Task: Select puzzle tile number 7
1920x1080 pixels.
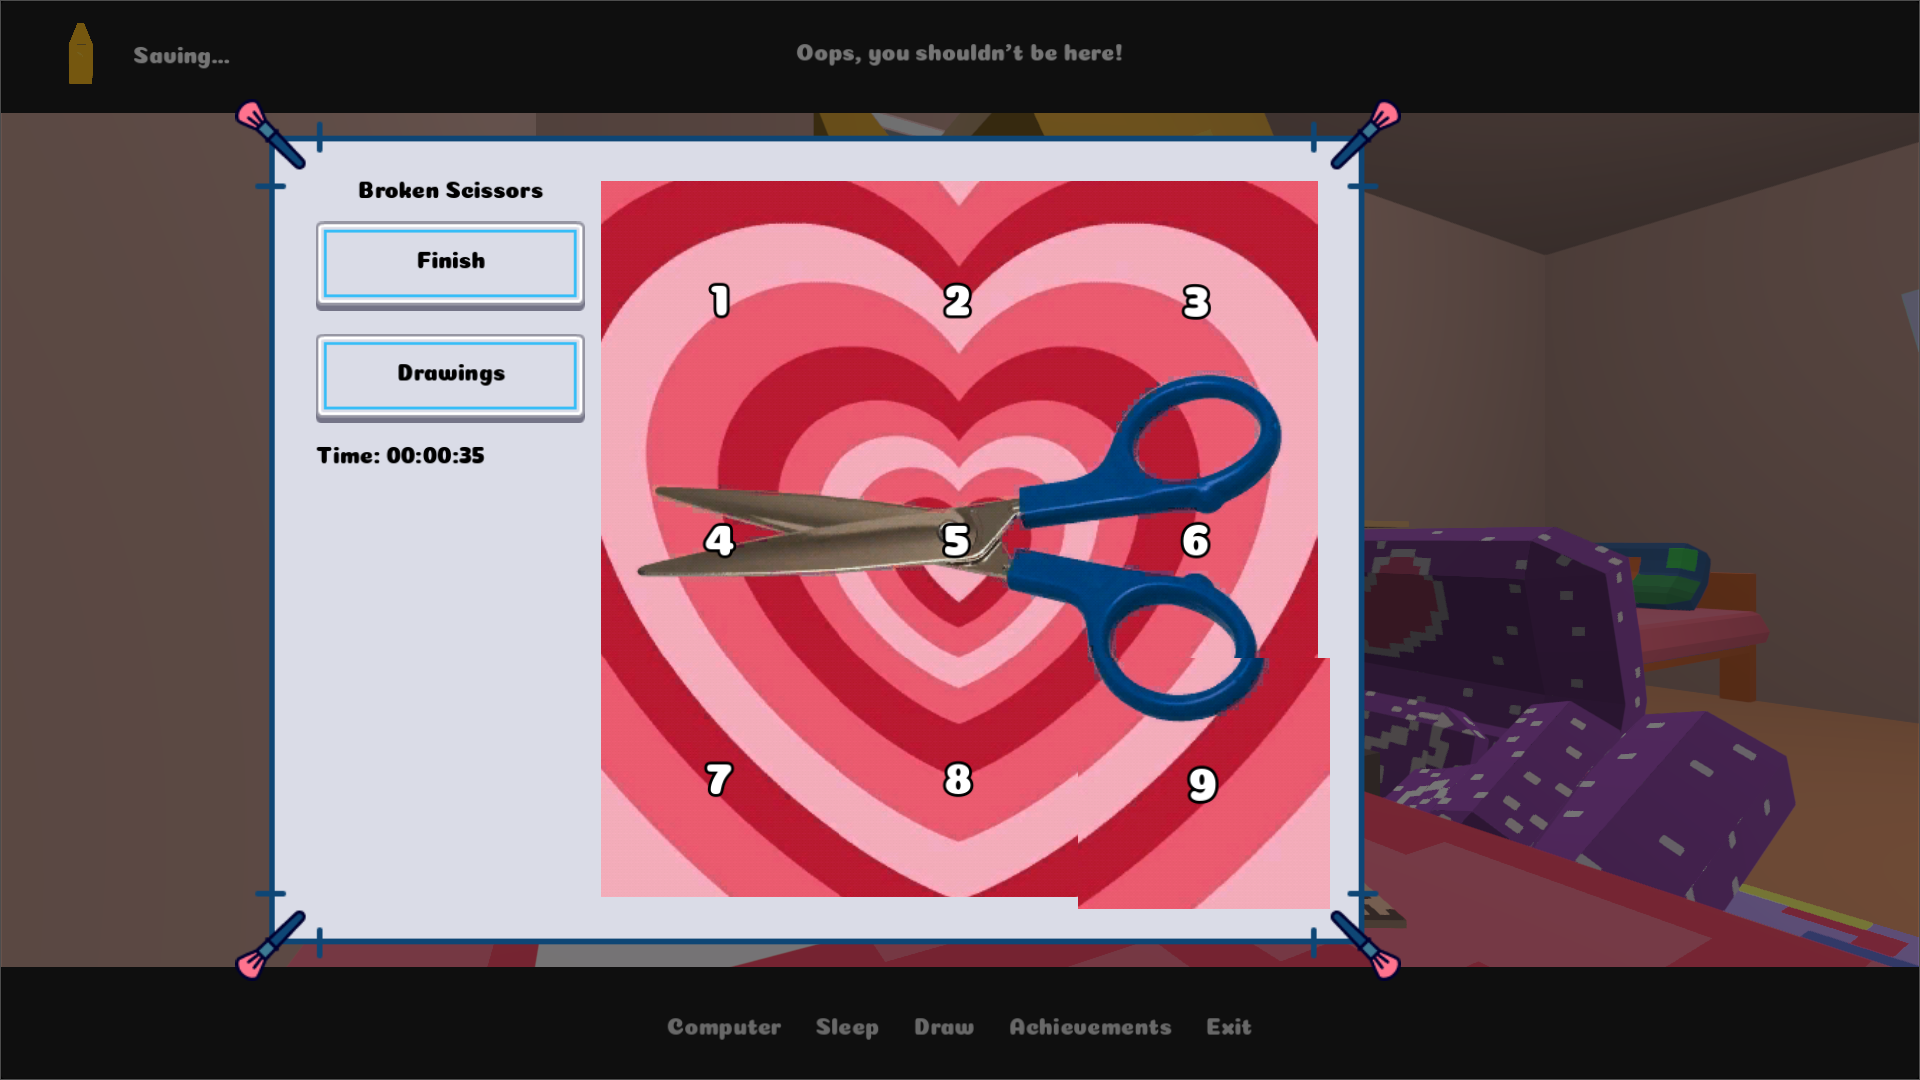Action: pyautogui.click(x=720, y=777)
